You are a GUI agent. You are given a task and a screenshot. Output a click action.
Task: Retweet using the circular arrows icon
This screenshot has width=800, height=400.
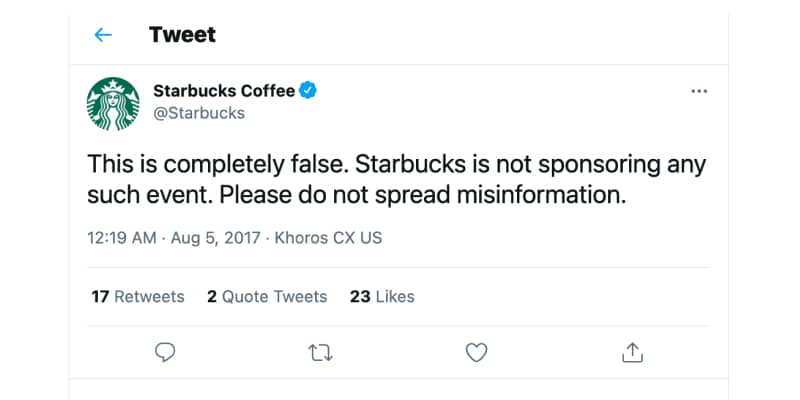point(321,353)
